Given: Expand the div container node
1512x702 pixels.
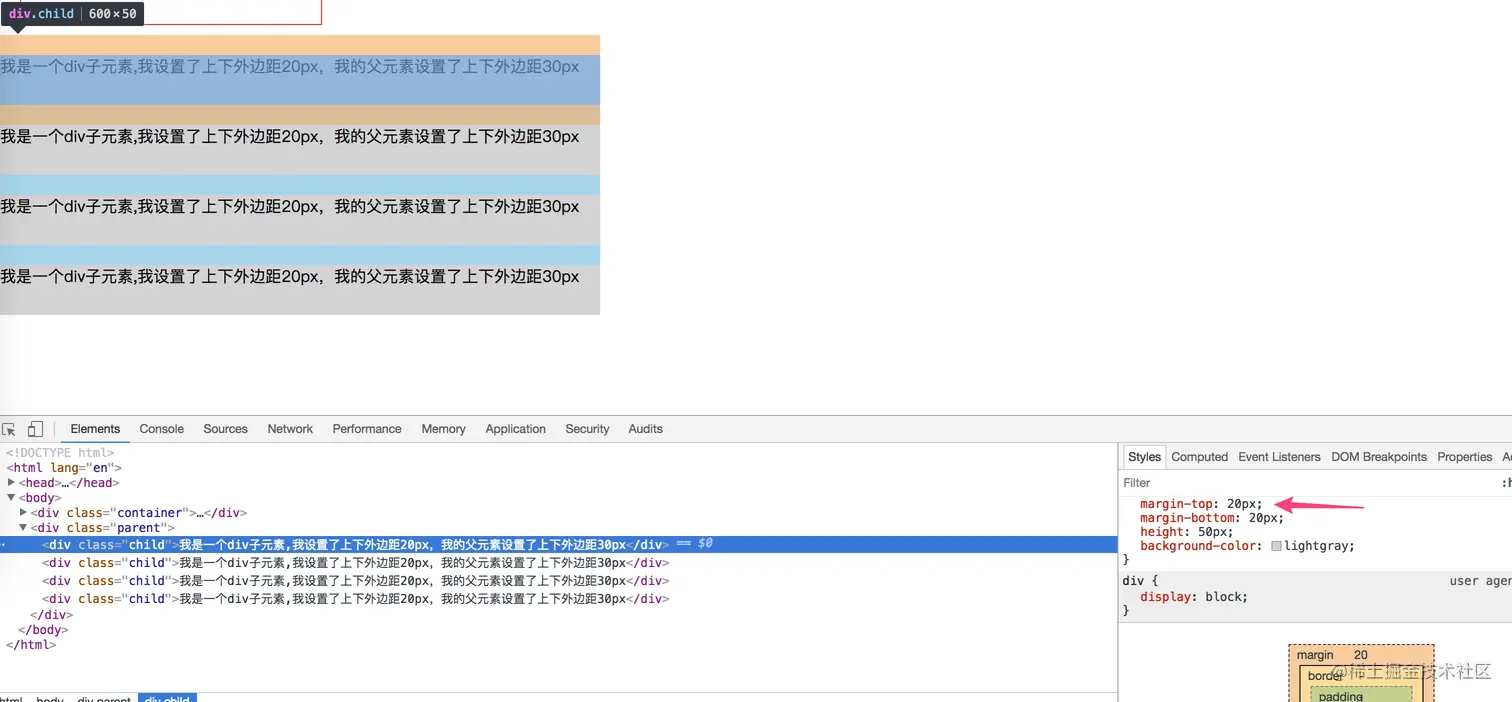Looking at the screenshot, I should 23,512.
